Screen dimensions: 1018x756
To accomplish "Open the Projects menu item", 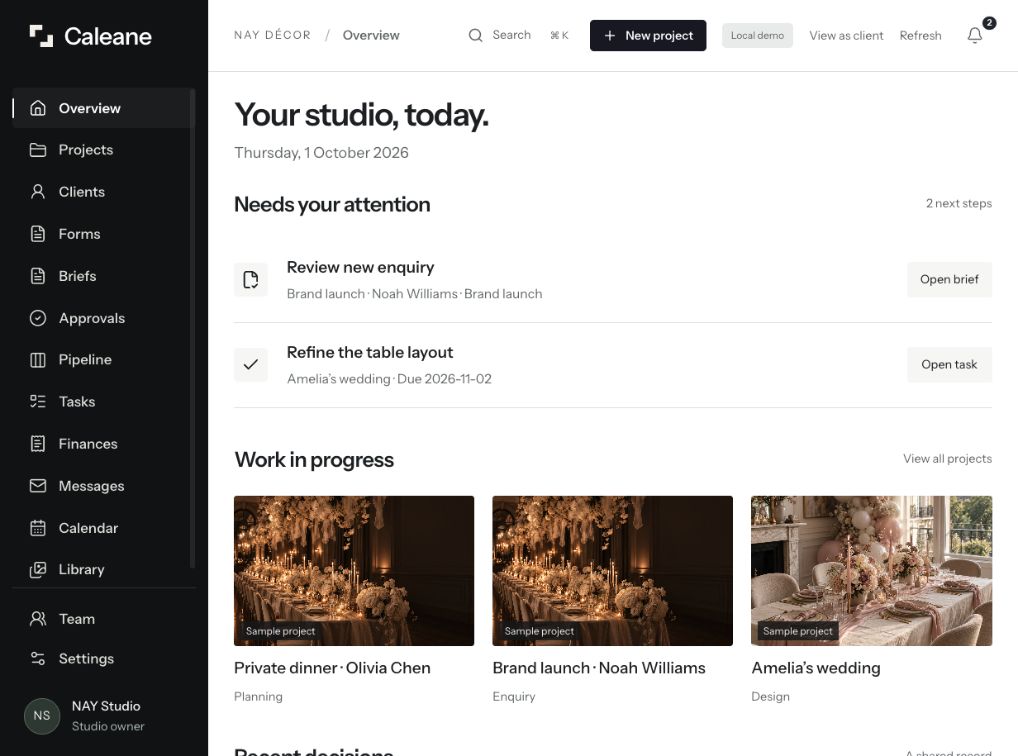I will click(x=103, y=150).
